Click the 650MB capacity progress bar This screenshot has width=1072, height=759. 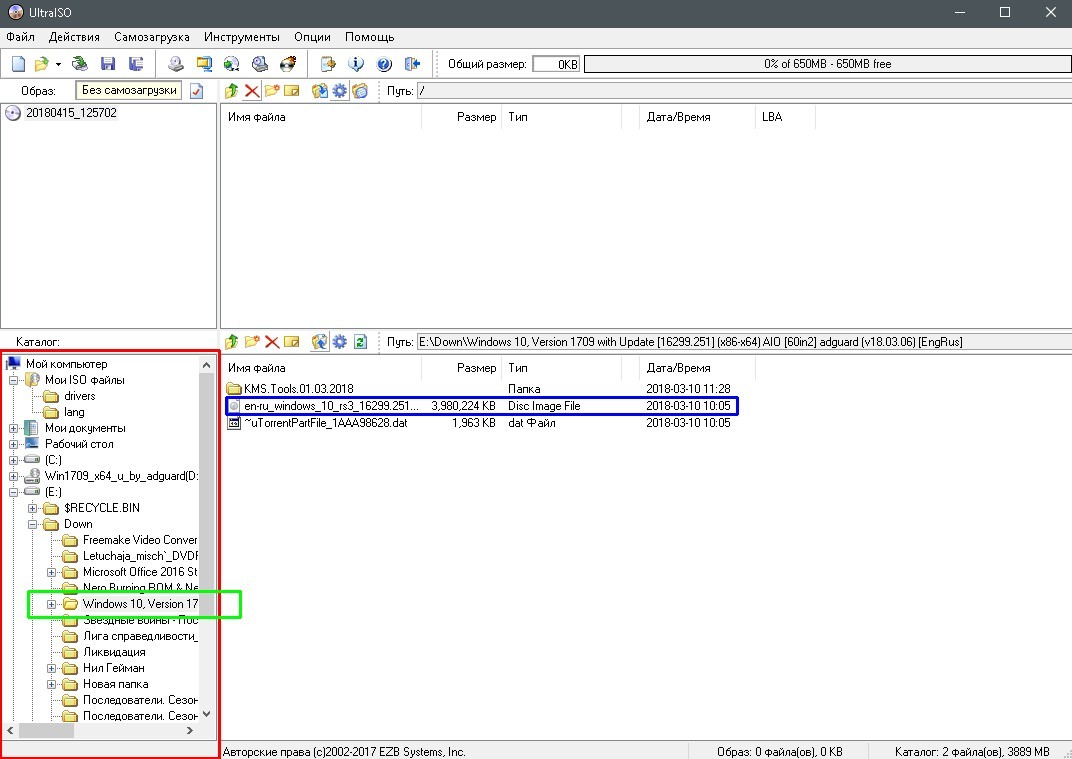click(827, 64)
